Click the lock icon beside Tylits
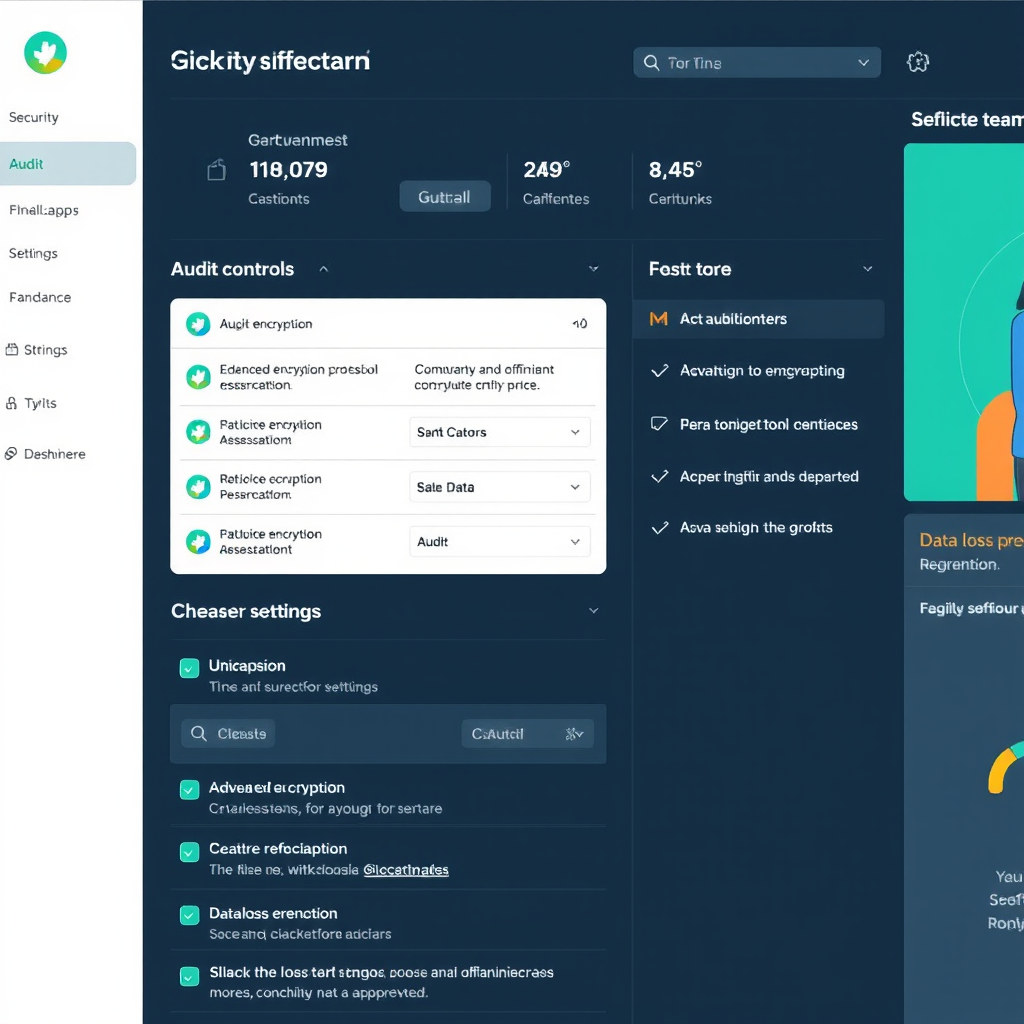The image size is (1024, 1024). (x=12, y=403)
